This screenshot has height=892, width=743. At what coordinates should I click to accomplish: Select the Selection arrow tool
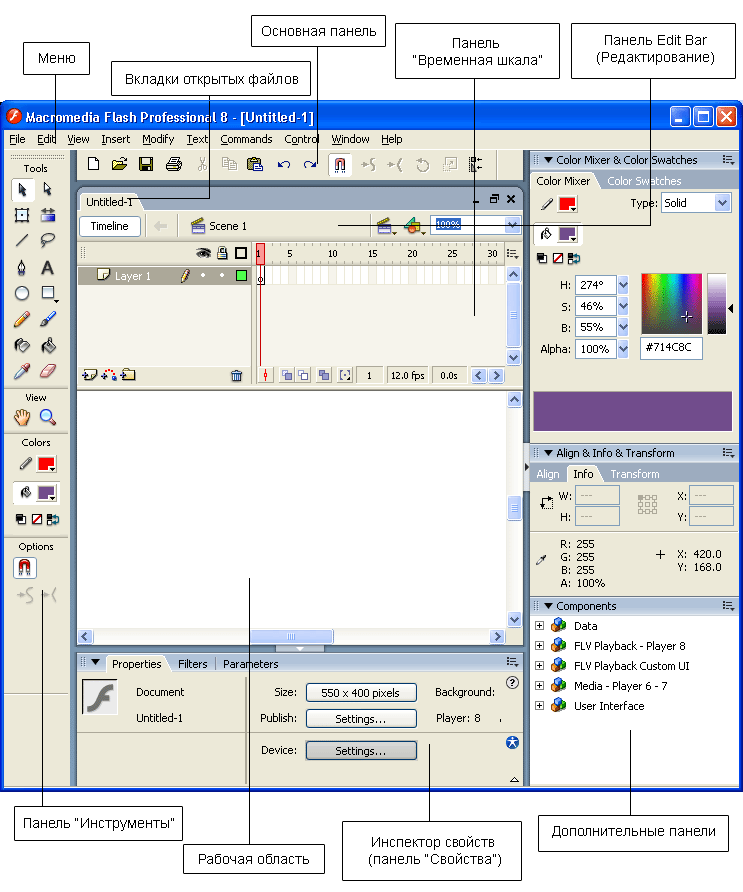click(x=22, y=189)
